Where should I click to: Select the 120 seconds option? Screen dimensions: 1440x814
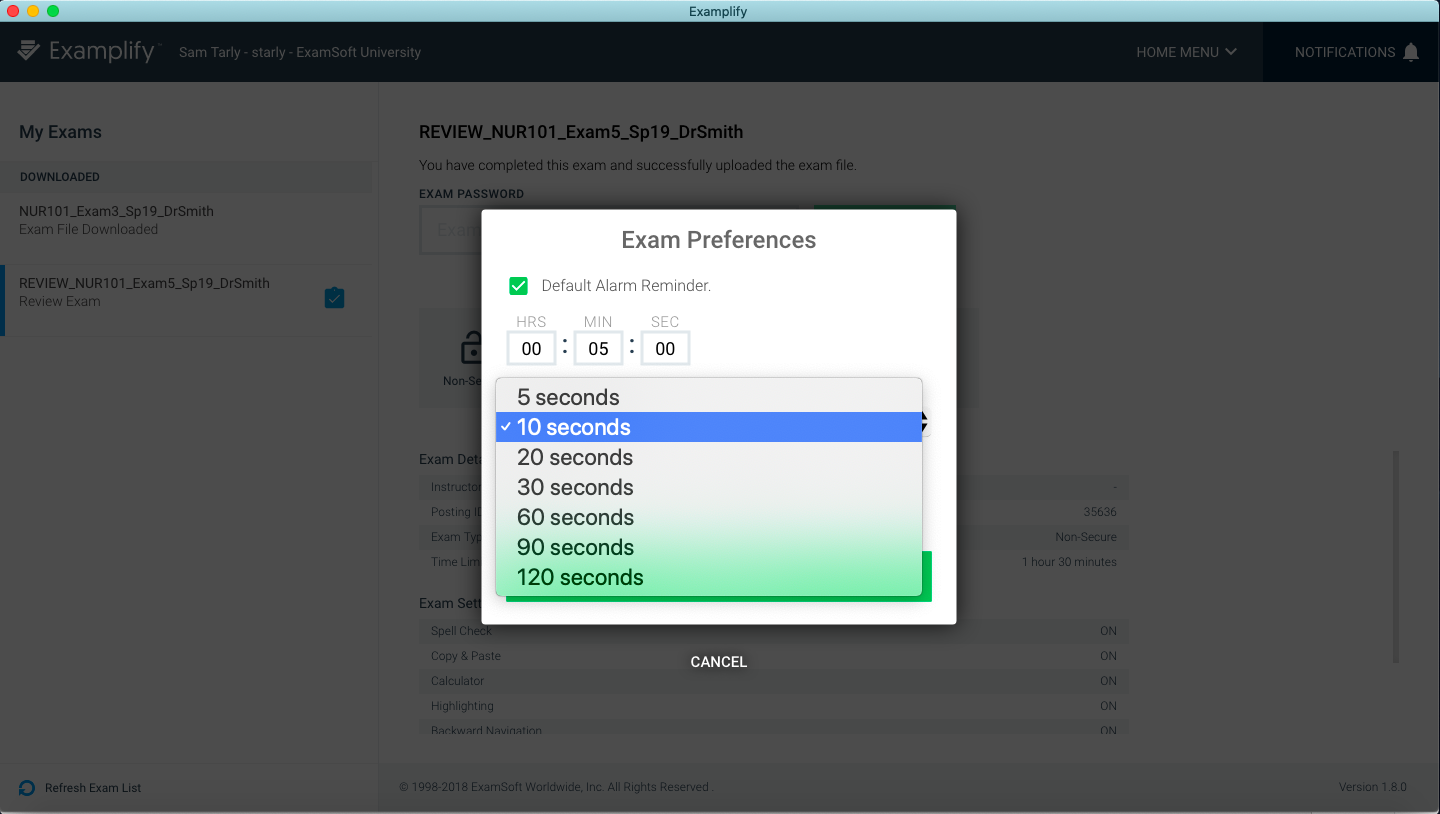pyautogui.click(x=709, y=577)
